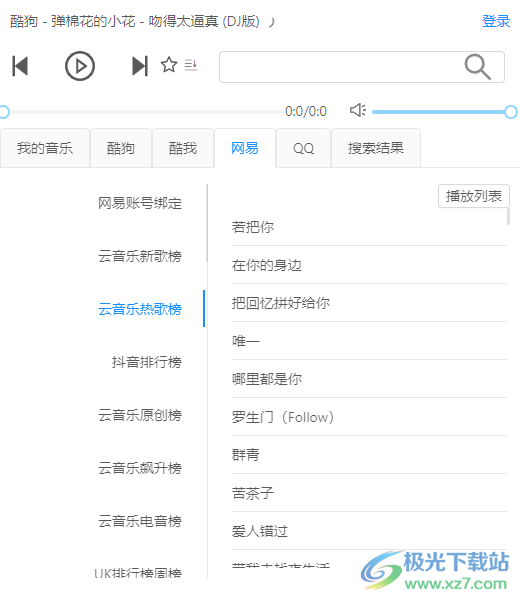
Task: Skip to the next track
Action: point(140,66)
